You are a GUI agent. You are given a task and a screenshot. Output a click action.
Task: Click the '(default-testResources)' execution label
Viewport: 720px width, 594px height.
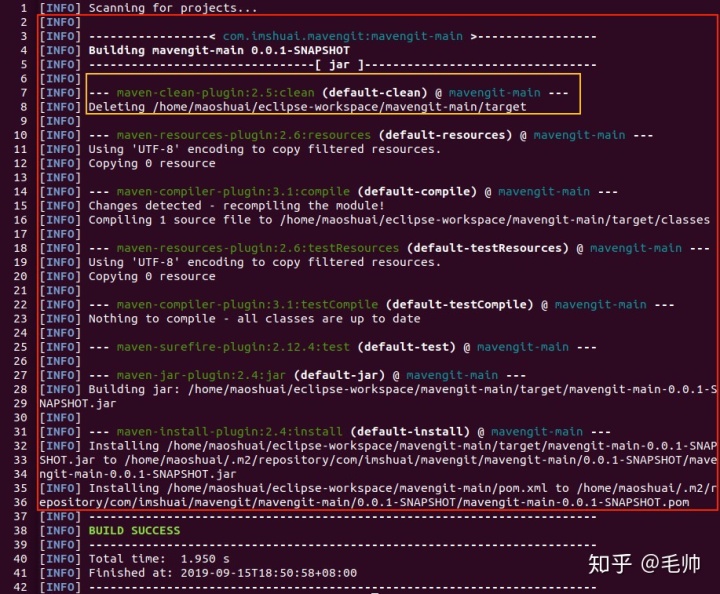pos(488,248)
